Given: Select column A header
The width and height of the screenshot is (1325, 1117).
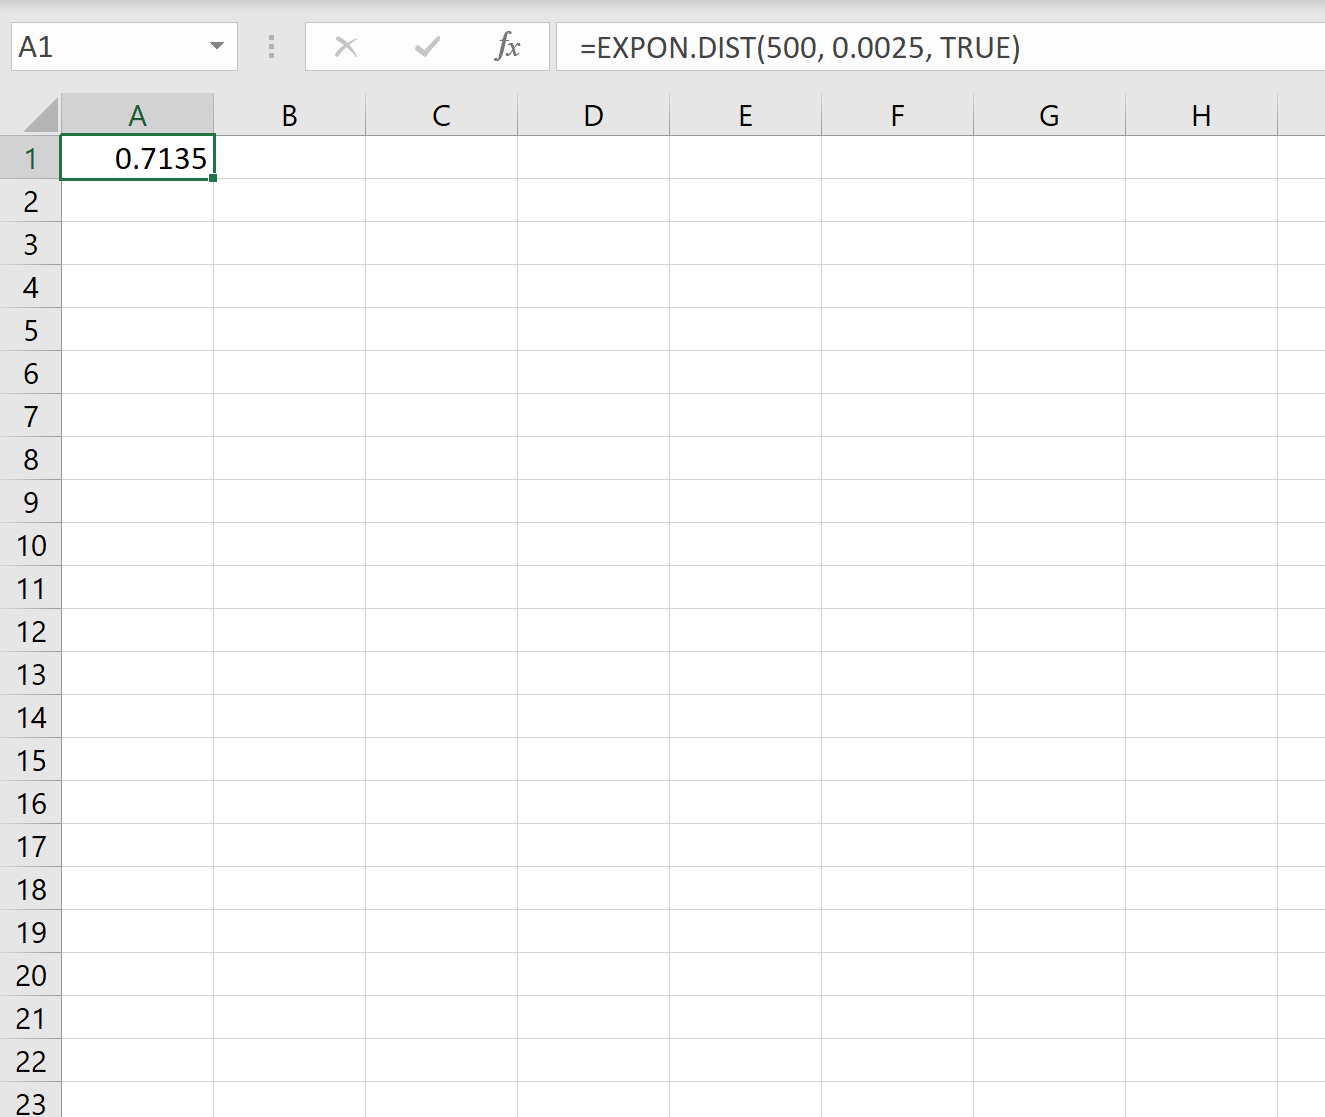Looking at the screenshot, I should (137, 114).
